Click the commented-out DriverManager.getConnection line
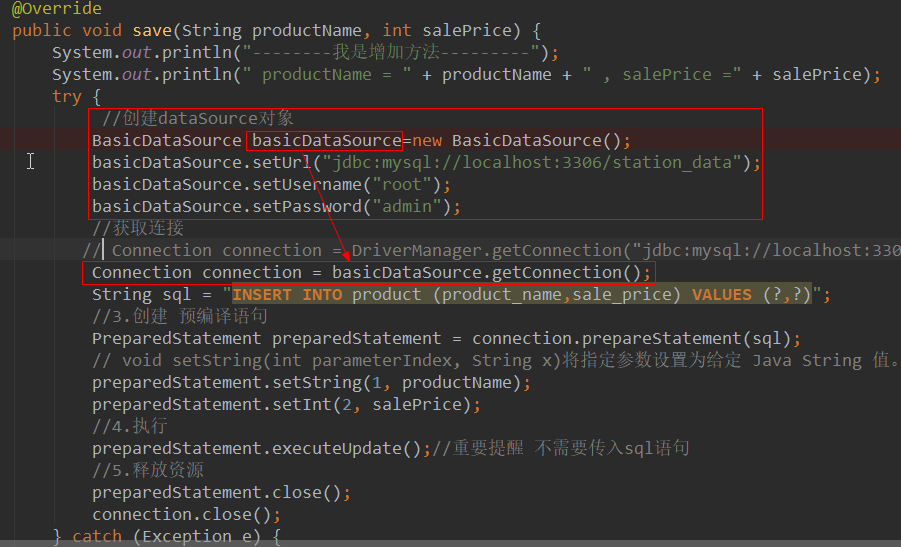The height and width of the screenshot is (547, 901). coord(491,251)
